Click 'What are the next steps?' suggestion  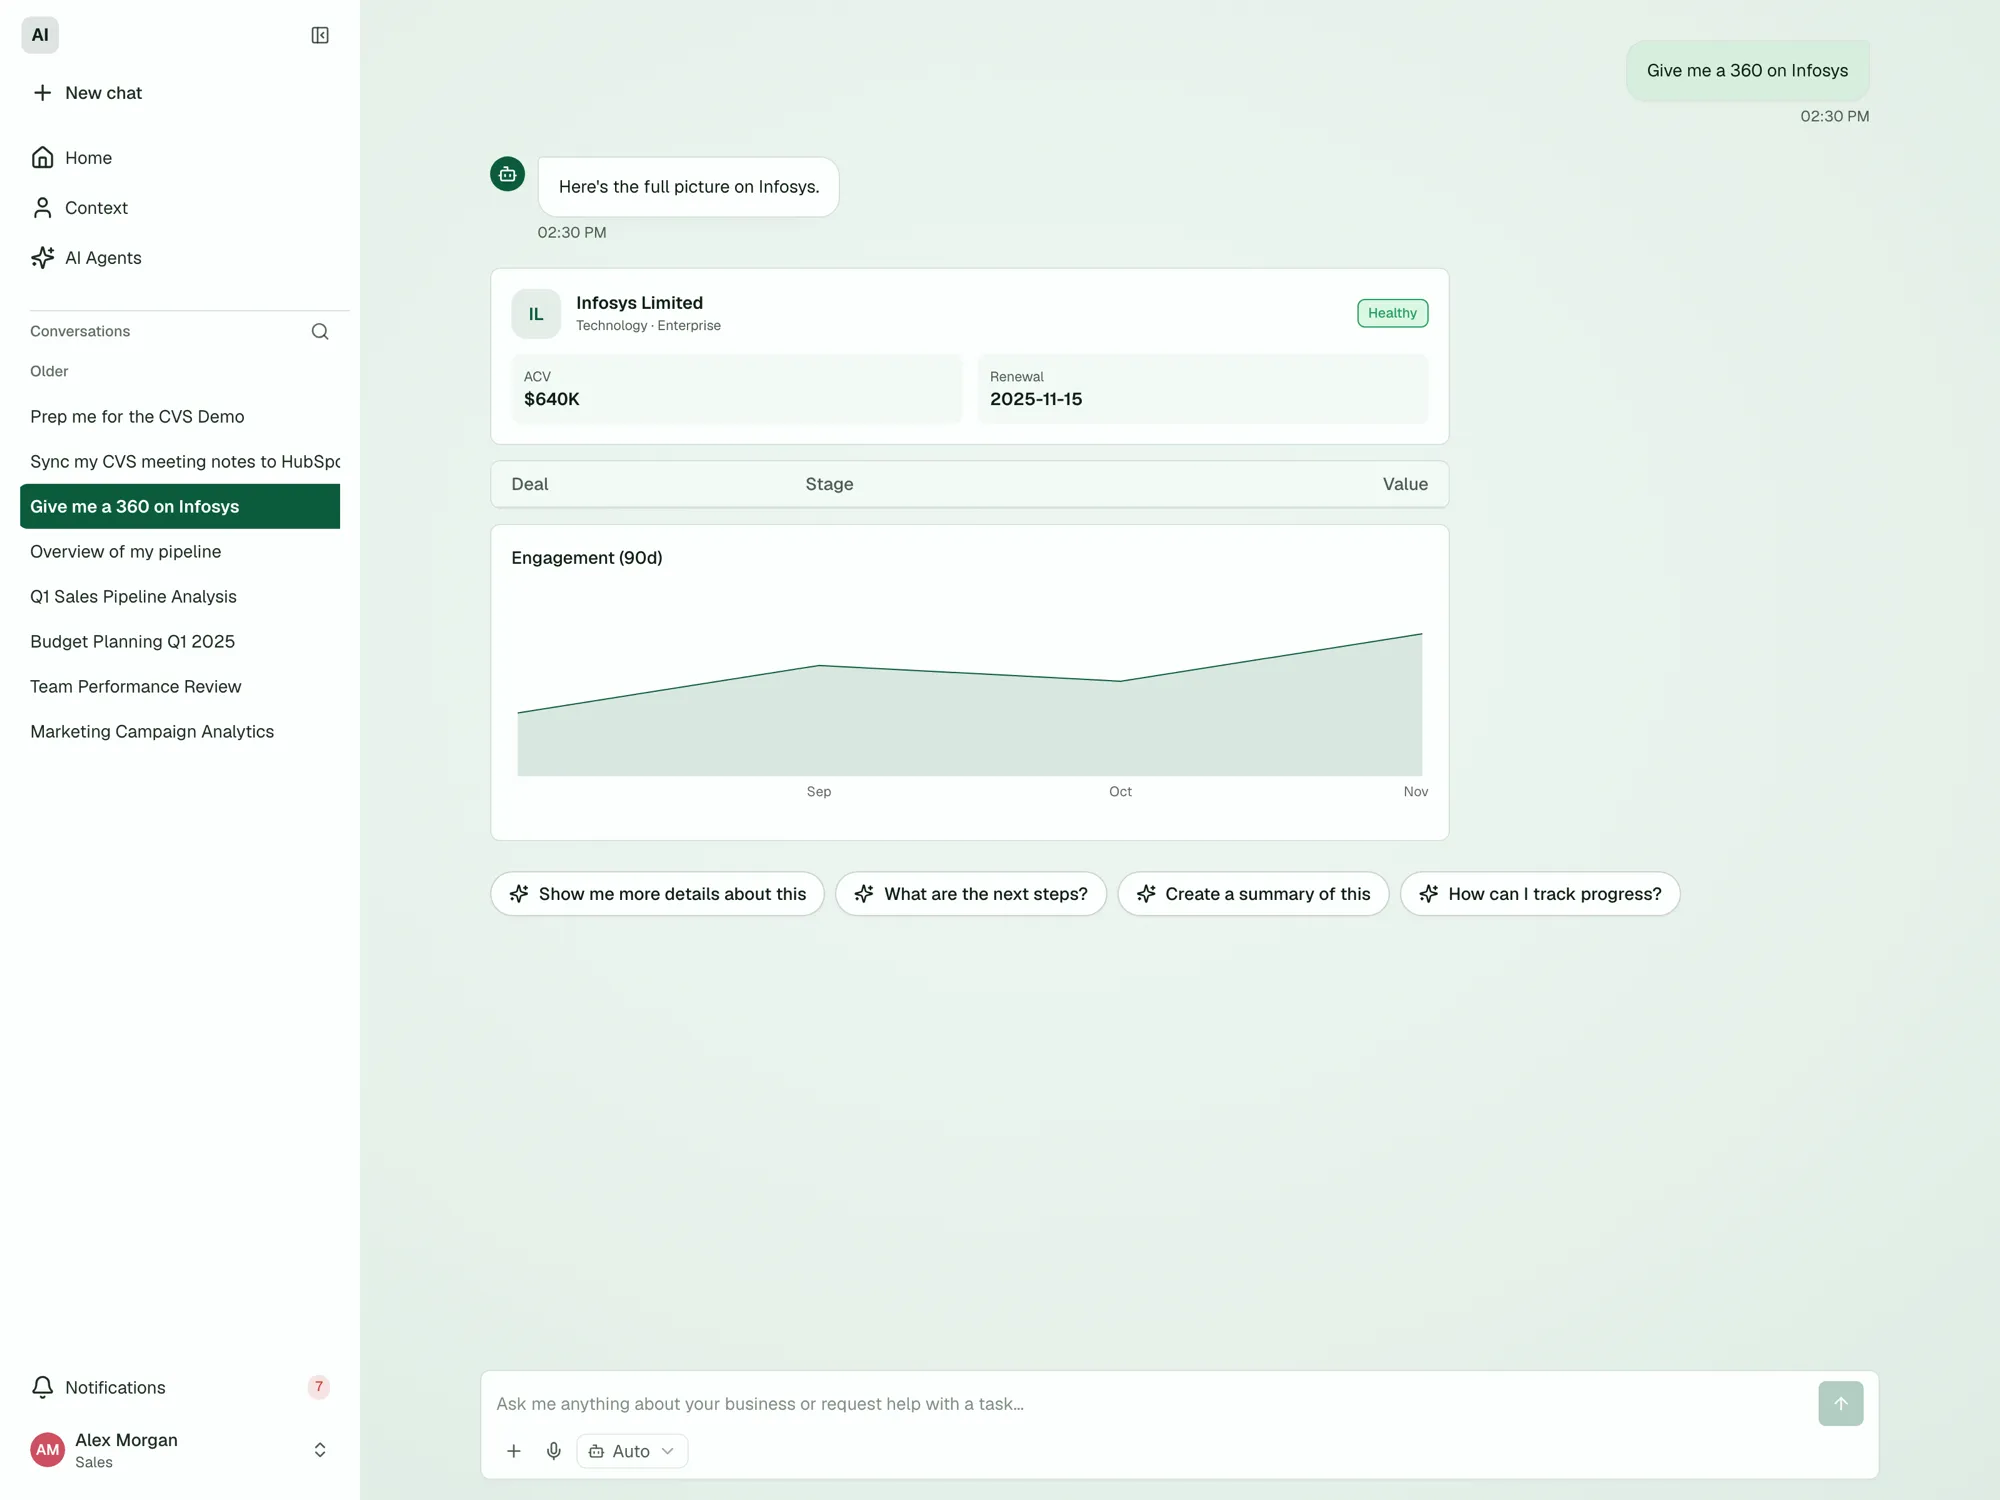971,894
